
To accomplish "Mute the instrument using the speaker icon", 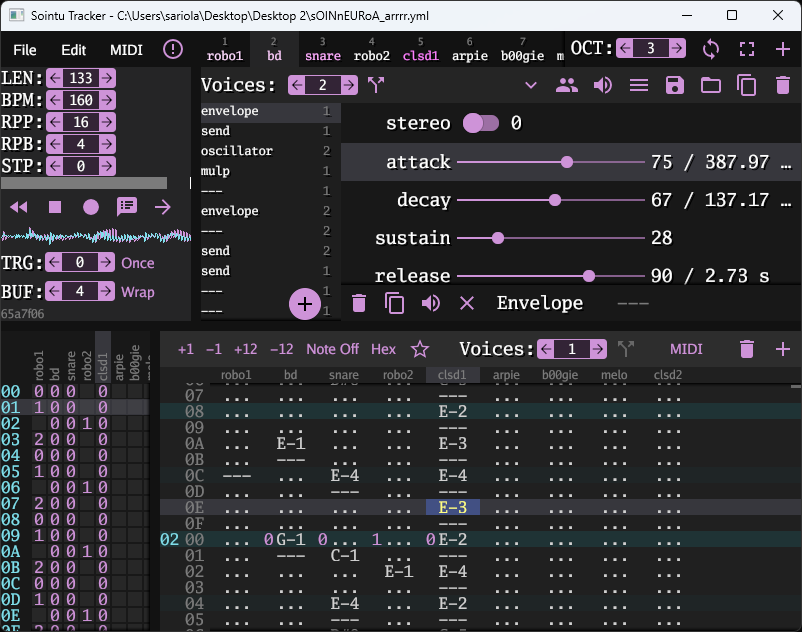I will coord(602,85).
